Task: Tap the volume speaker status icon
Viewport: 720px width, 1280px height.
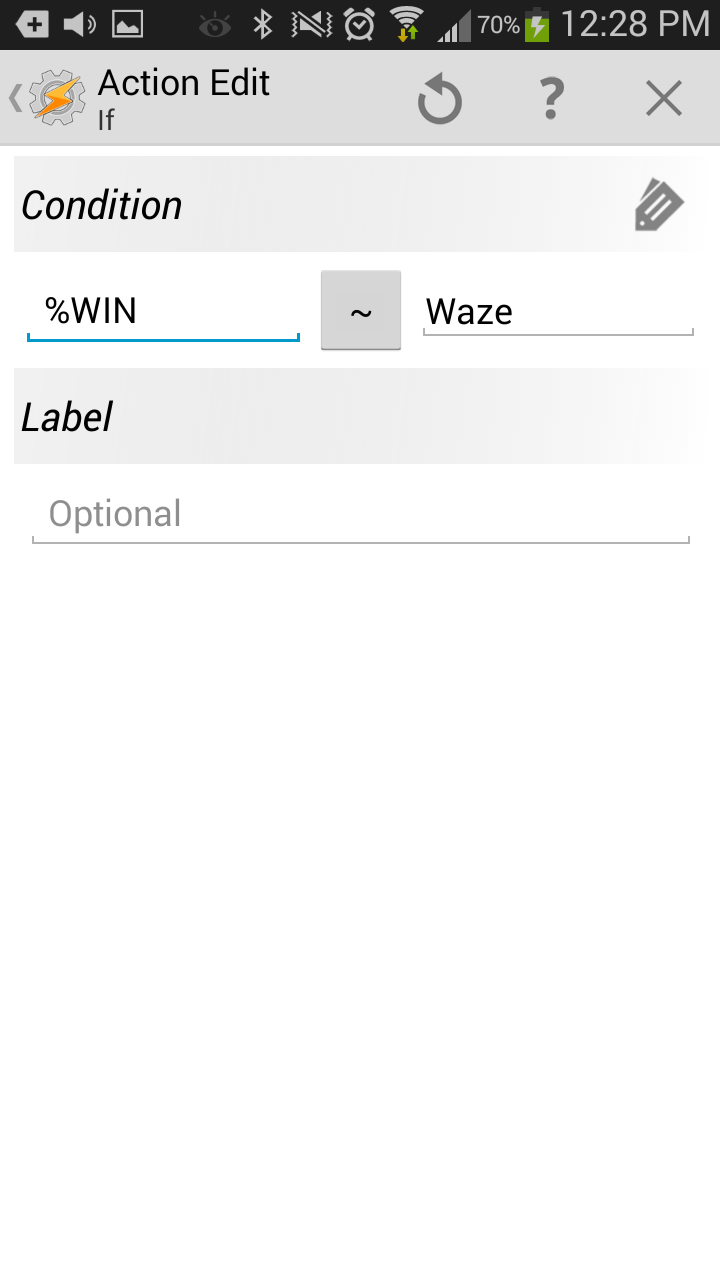Action: click(x=80, y=24)
